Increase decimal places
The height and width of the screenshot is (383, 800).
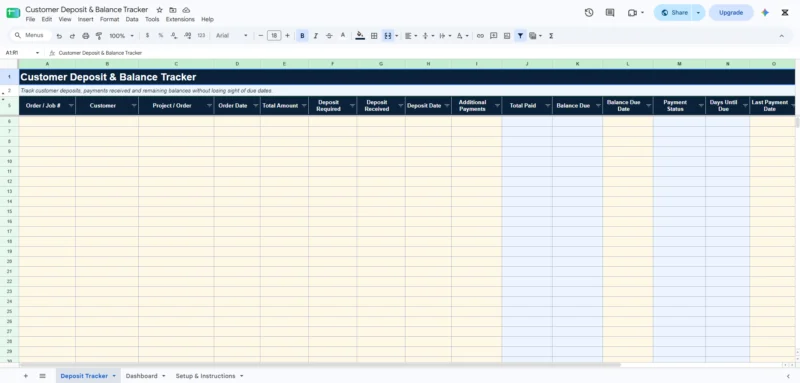187,36
